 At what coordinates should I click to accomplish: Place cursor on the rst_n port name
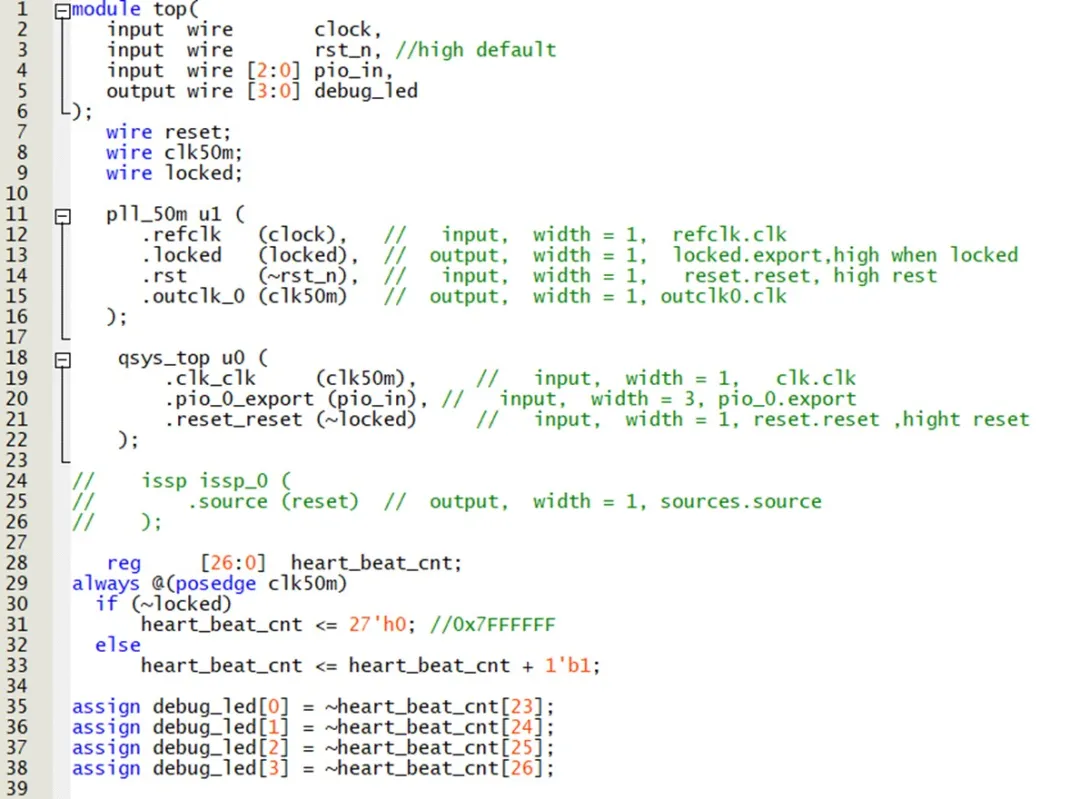[x=348, y=50]
